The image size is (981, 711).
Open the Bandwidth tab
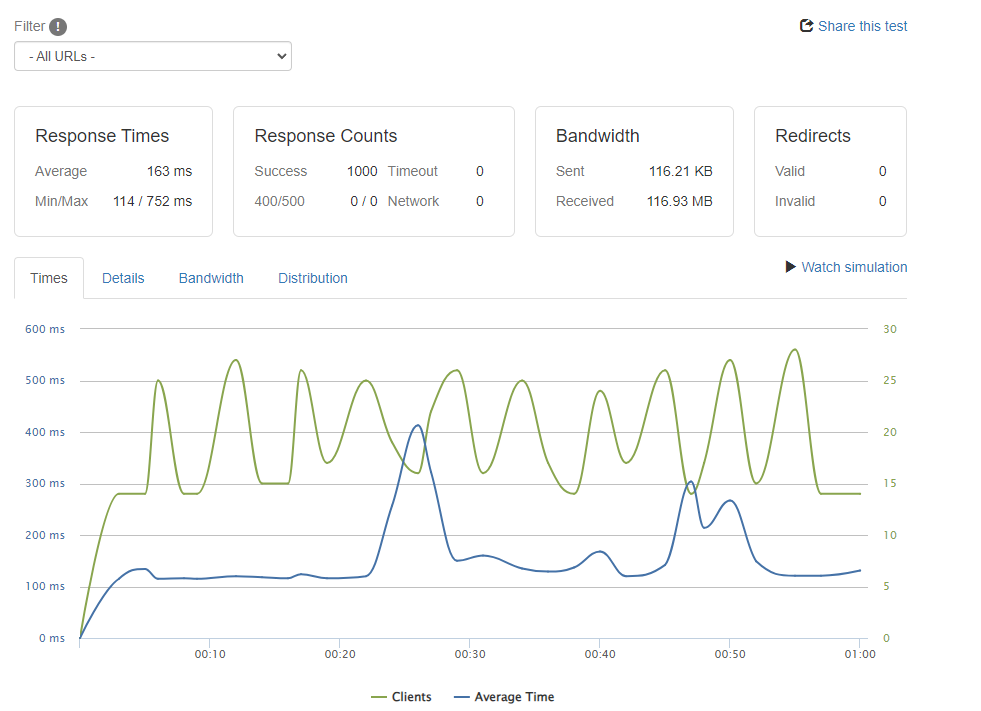[211, 278]
